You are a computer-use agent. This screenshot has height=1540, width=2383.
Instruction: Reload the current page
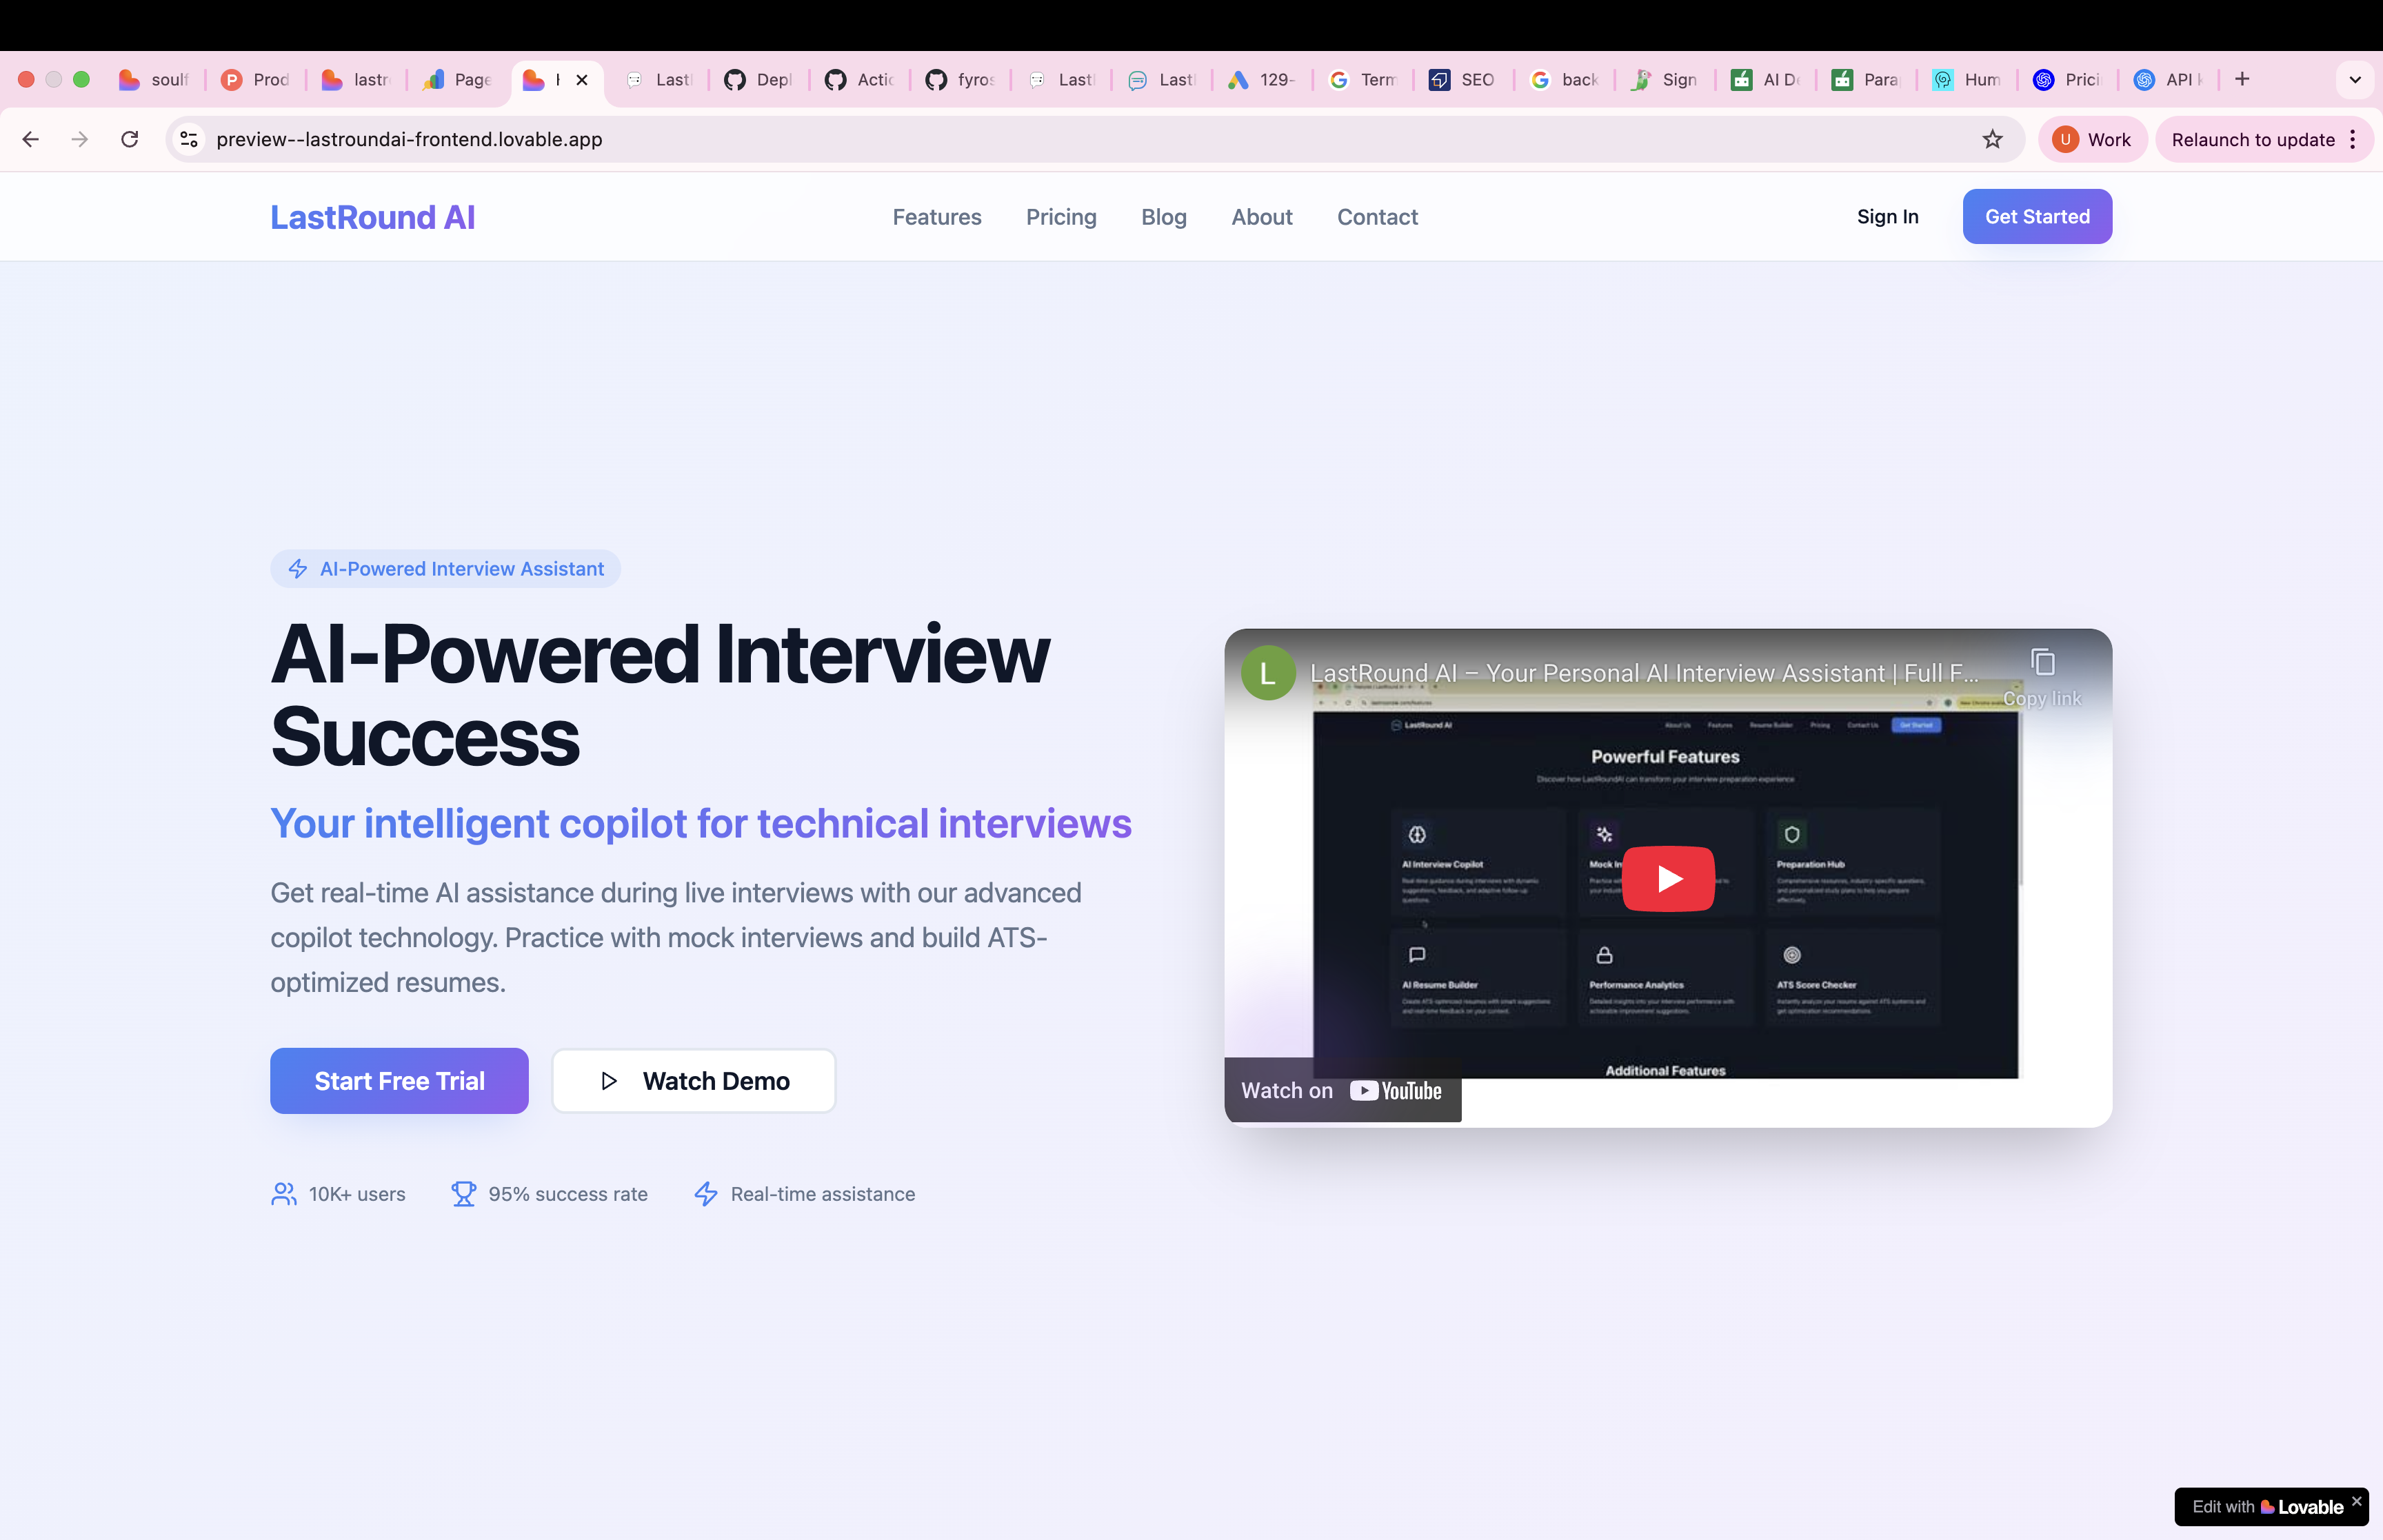(130, 139)
